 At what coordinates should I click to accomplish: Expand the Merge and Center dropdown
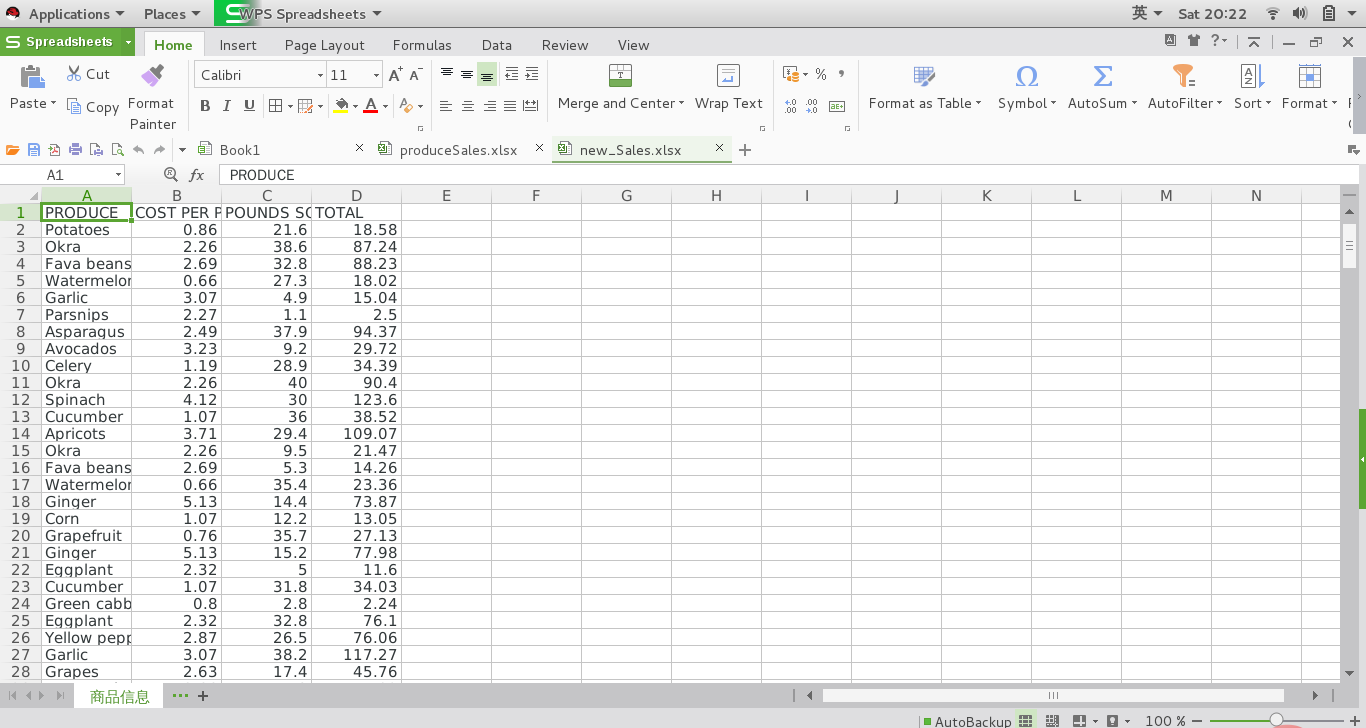[681, 104]
